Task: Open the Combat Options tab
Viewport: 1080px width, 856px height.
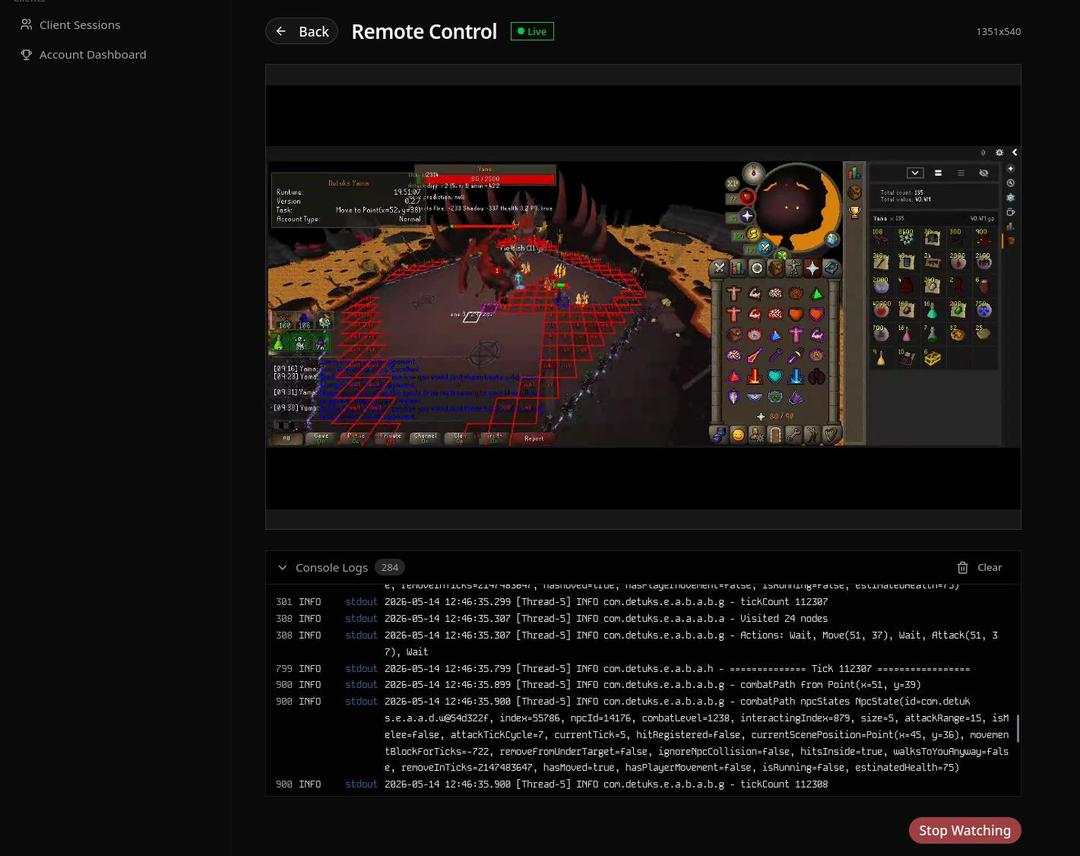Action: coord(719,268)
